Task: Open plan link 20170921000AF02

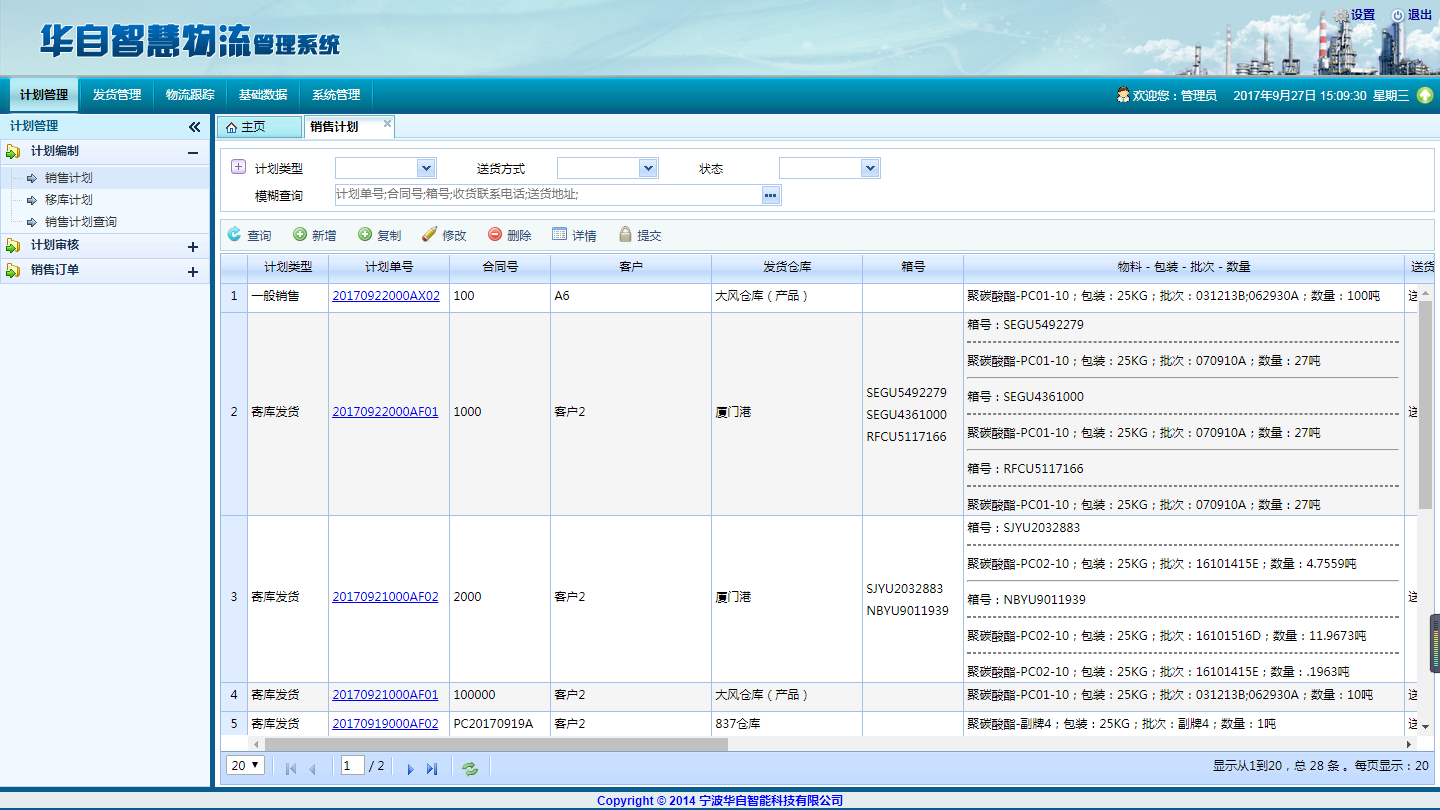Action: tap(385, 597)
